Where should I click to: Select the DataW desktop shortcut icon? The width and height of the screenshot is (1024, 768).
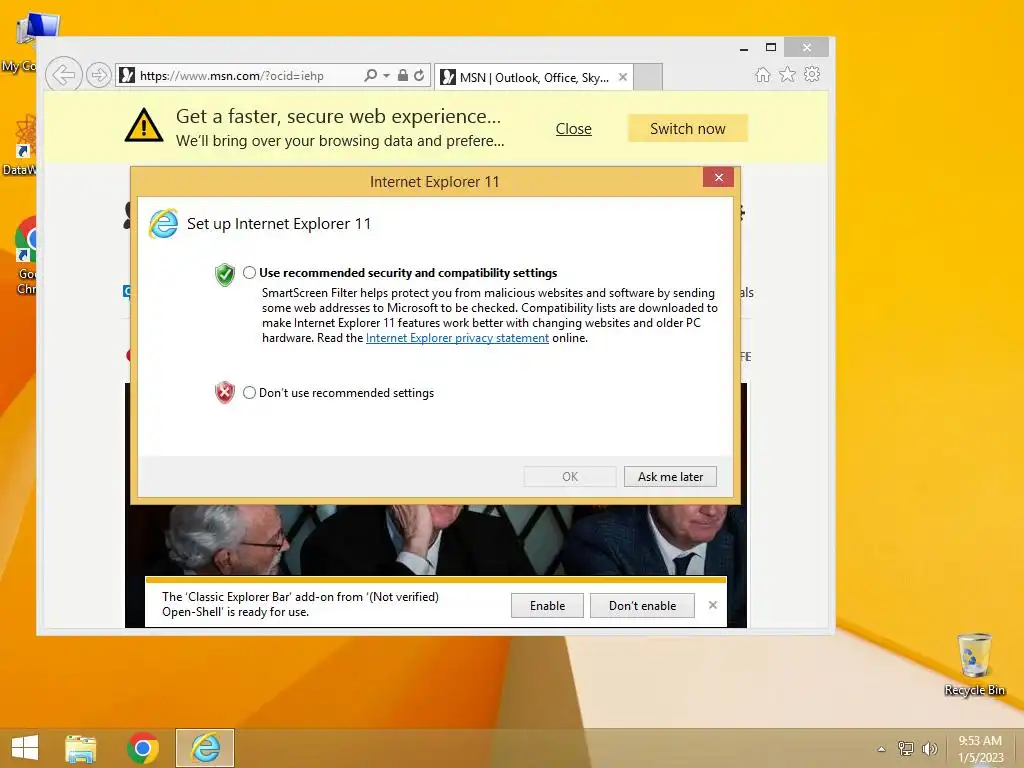pyautogui.click(x=24, y=145)
